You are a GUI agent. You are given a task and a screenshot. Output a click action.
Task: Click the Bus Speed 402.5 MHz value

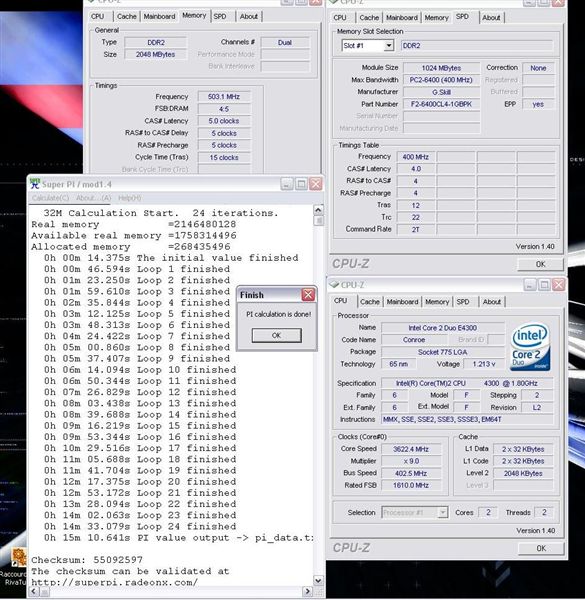click(411, 473)
